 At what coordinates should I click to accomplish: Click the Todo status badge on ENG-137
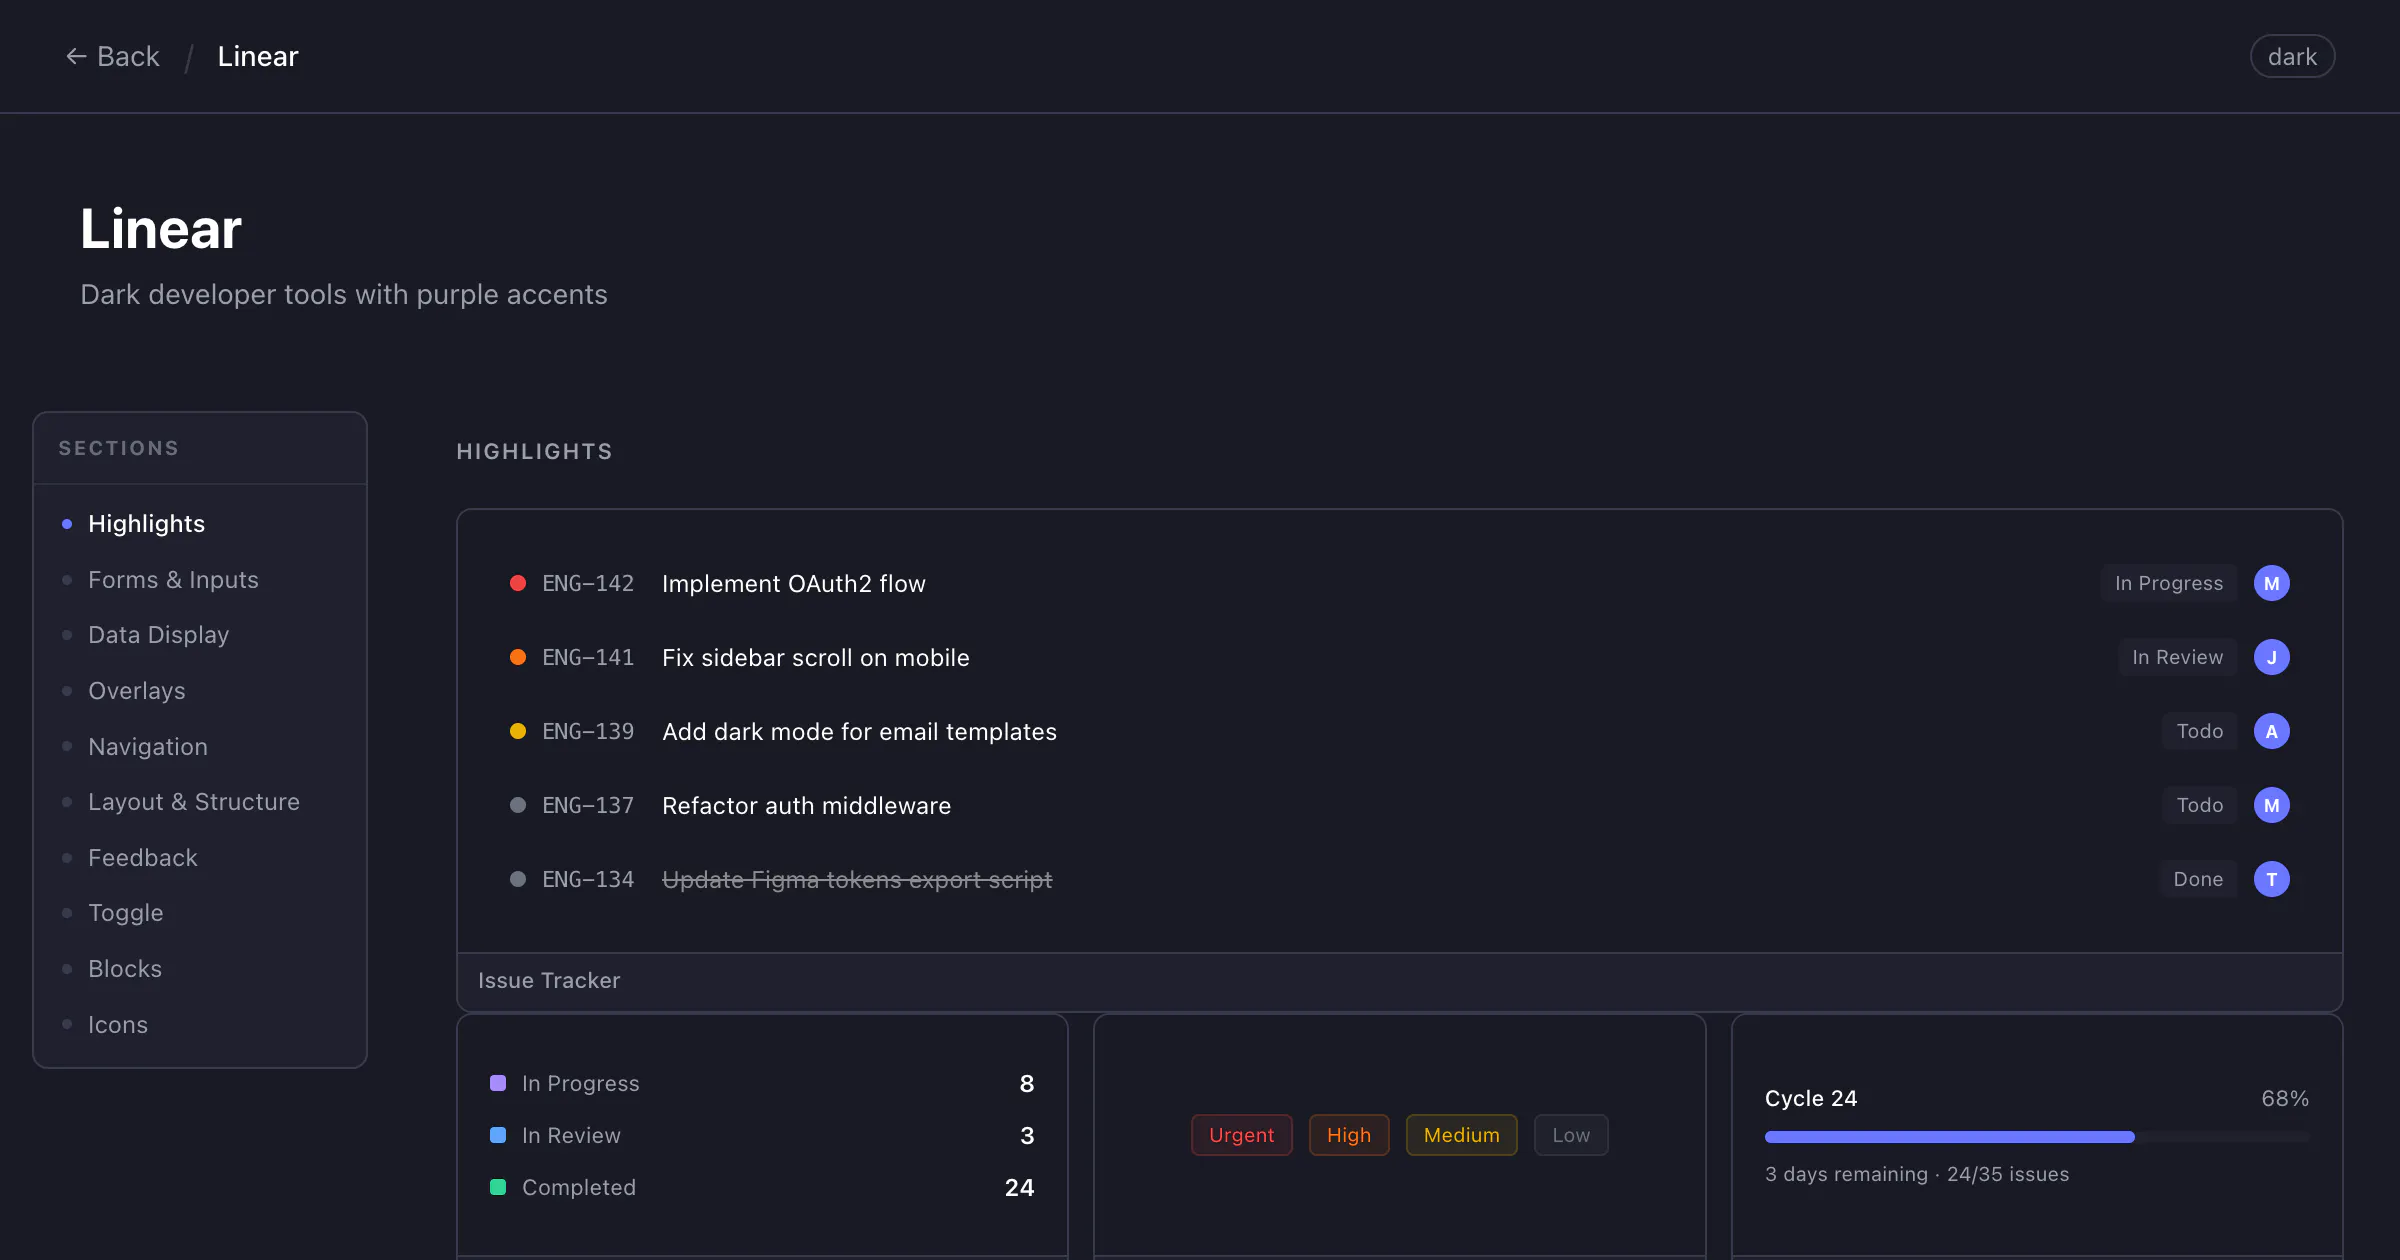point(2200,805)
